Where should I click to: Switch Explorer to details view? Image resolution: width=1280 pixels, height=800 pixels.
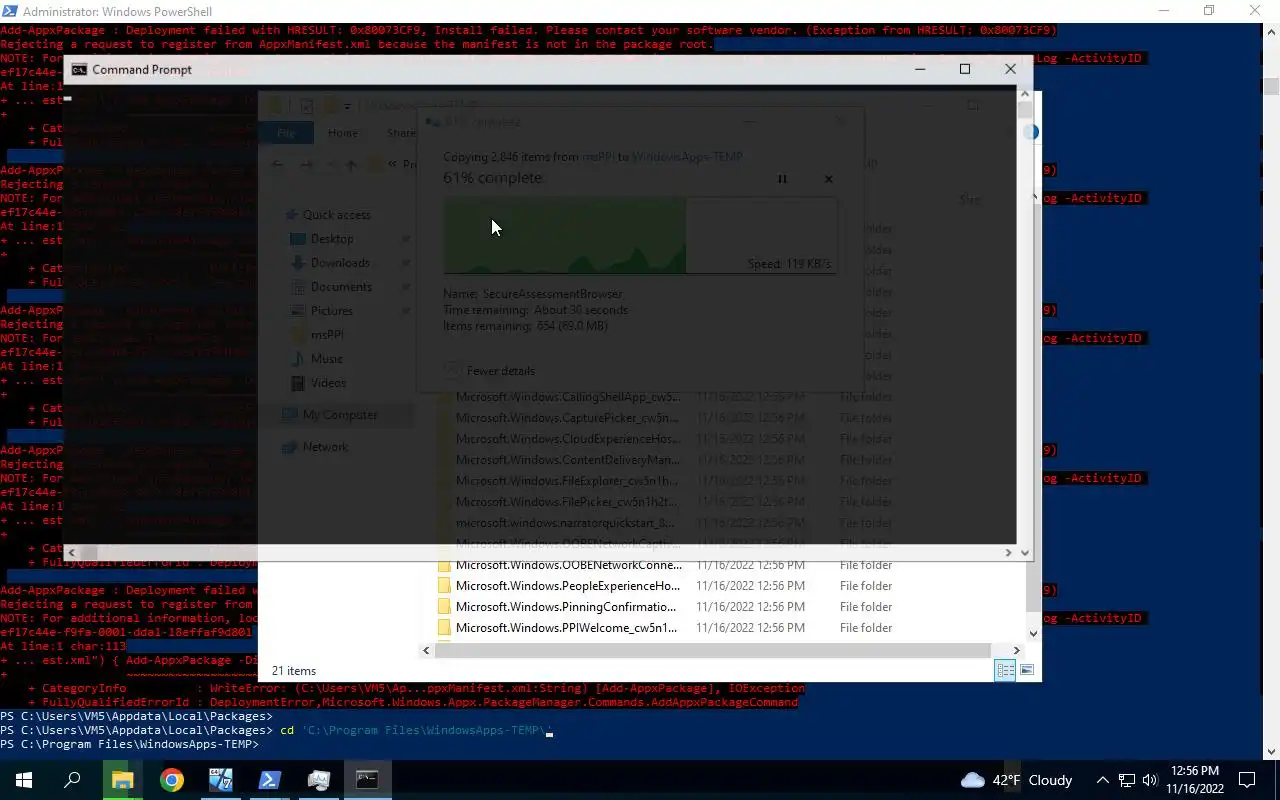pos(1005,670)
